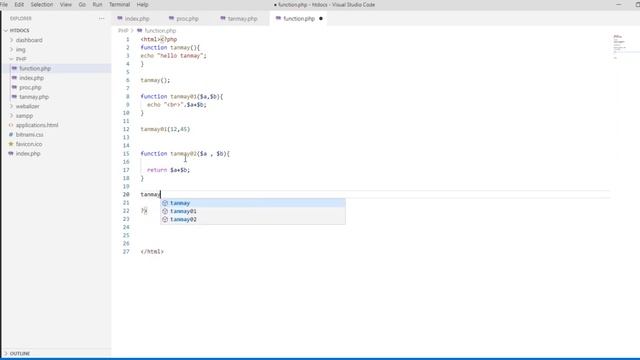Open root-level index.php file
640x360 pixels.
[28, 153]
